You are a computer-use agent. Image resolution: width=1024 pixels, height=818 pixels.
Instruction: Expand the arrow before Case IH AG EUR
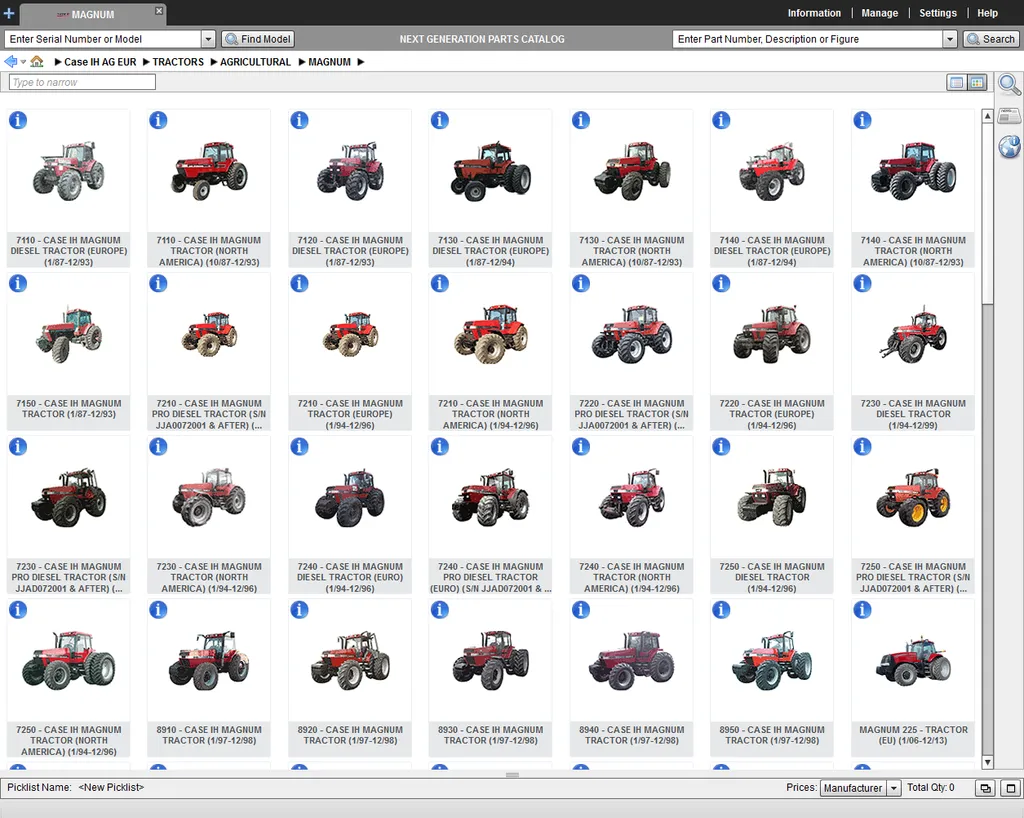click(x=58, y=62)
